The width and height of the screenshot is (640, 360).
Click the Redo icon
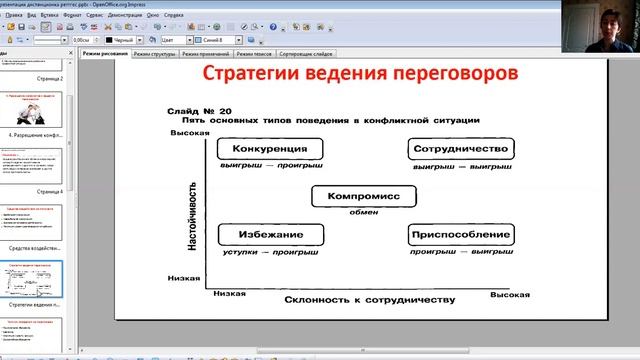173,27
